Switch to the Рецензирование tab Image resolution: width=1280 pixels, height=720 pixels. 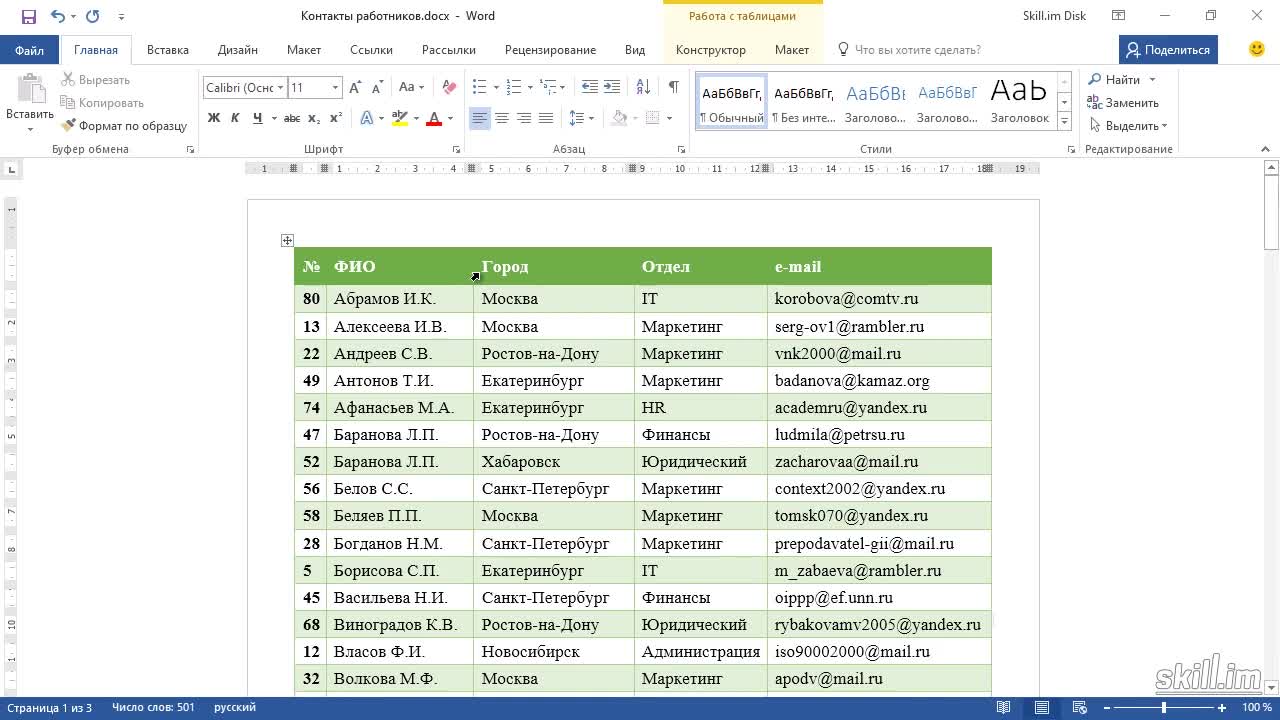(x=550, y=50)
